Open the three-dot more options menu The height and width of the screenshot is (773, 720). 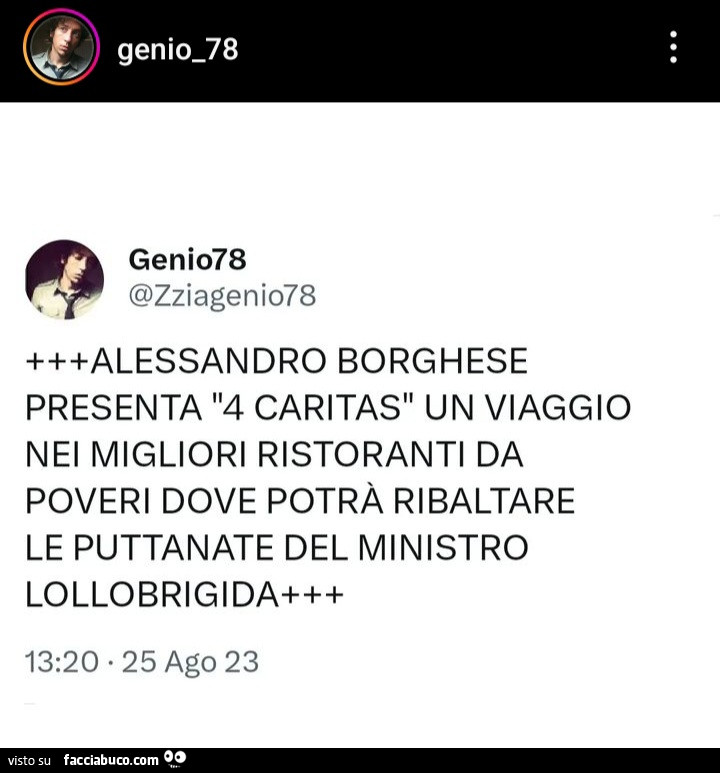coord(673,47)
